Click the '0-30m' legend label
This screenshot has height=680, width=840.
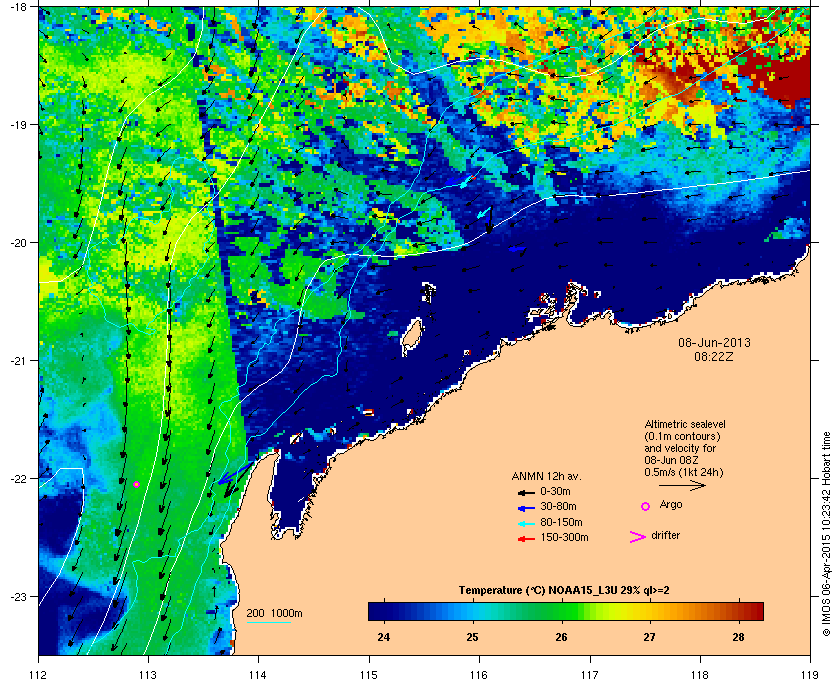point(555,491)
